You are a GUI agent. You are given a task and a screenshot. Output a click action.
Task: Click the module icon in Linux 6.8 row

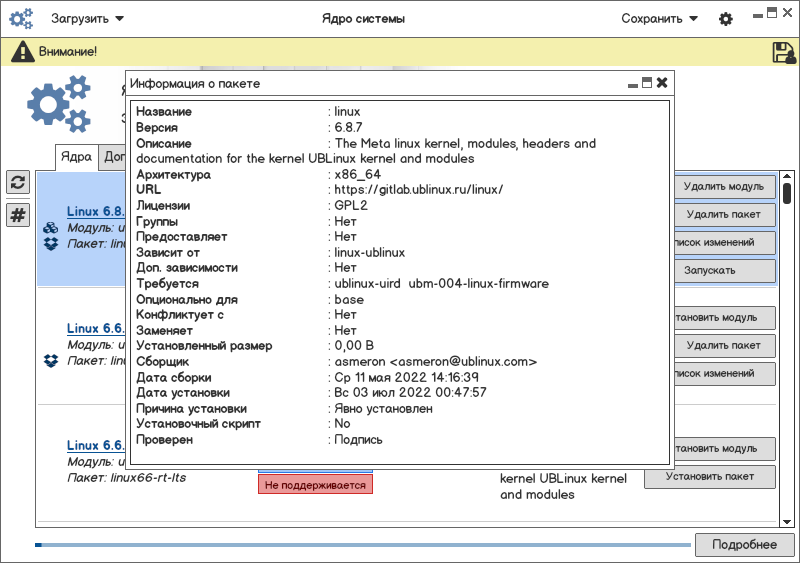(51, 228)
